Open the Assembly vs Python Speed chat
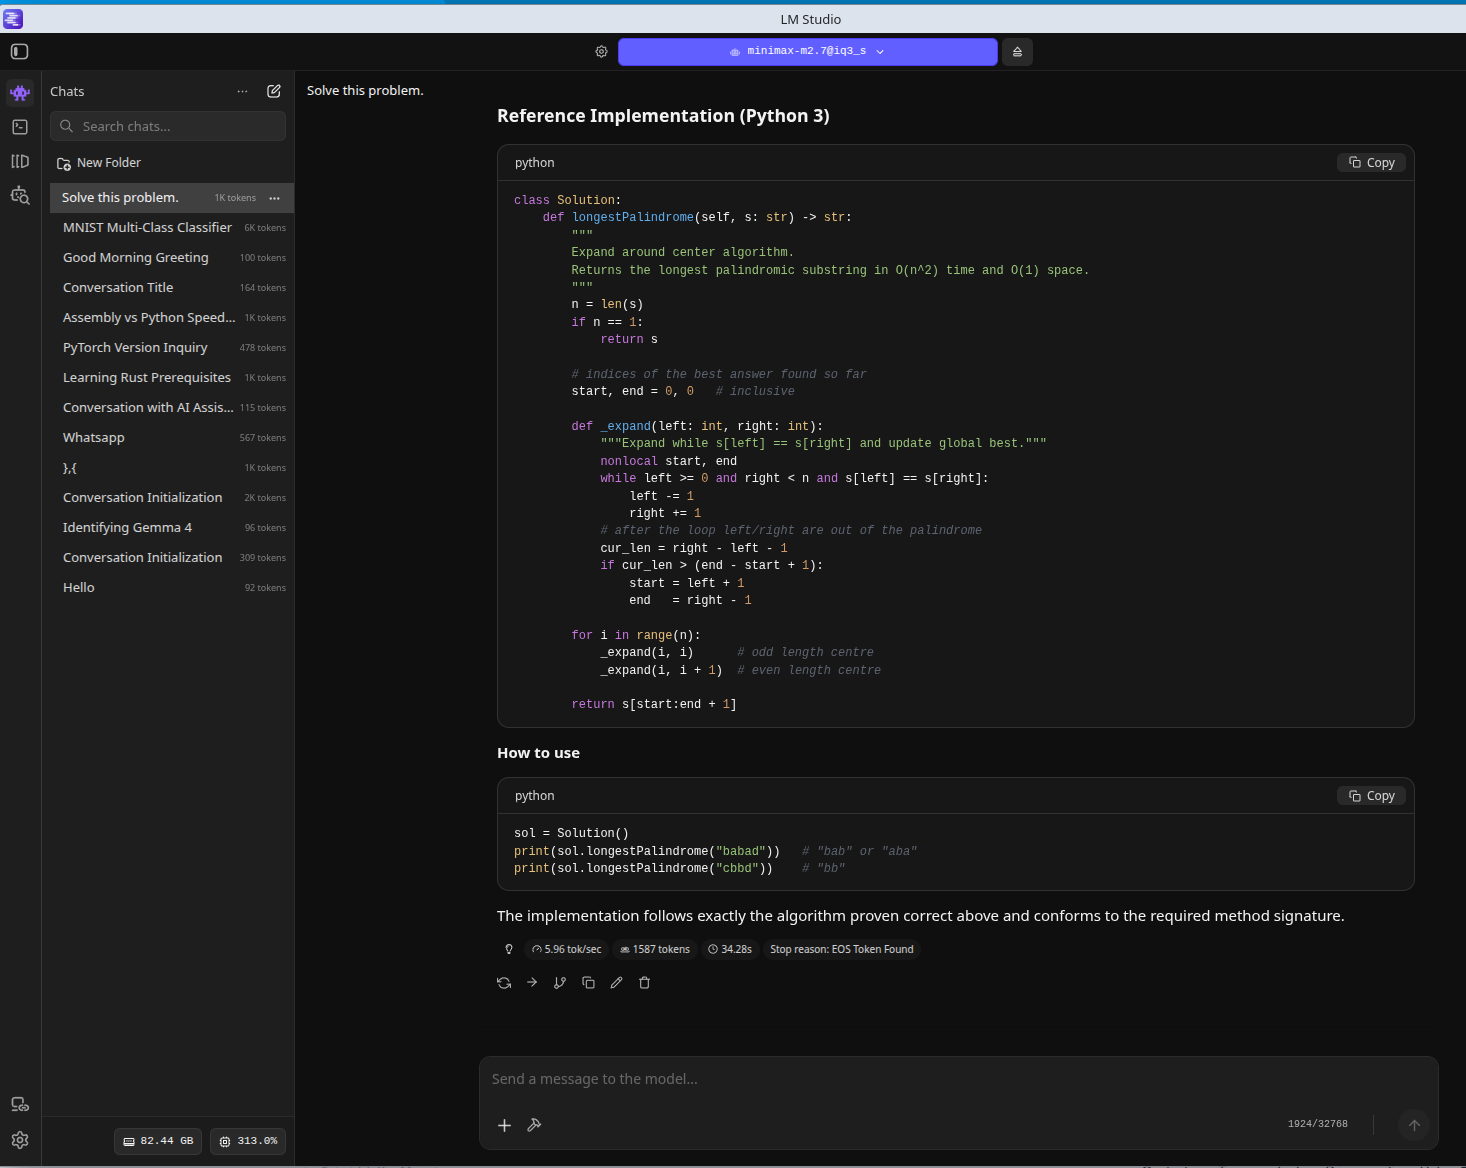 pyautogui.click(x=172, y=318)
